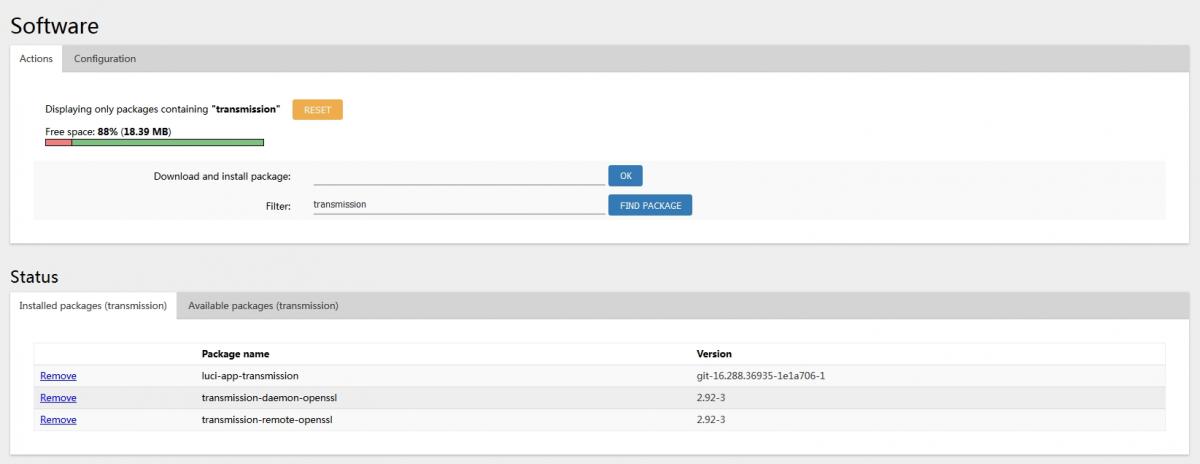
Task: Click the Package name column header
Action: pyautogui.click(x=235, y=354)
